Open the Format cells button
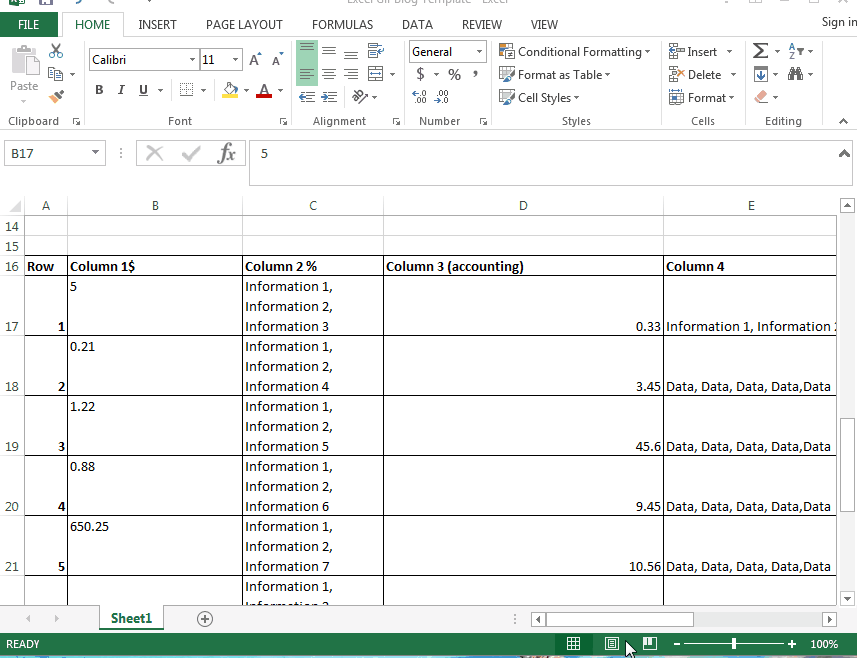This screenshot has width=857, height=658. tap(702, 97)
